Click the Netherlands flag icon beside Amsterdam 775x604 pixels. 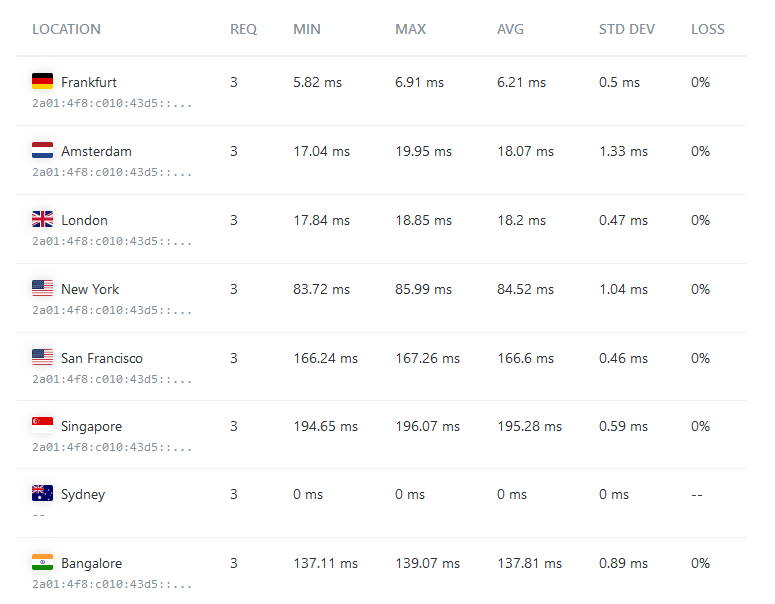[42, 151]
